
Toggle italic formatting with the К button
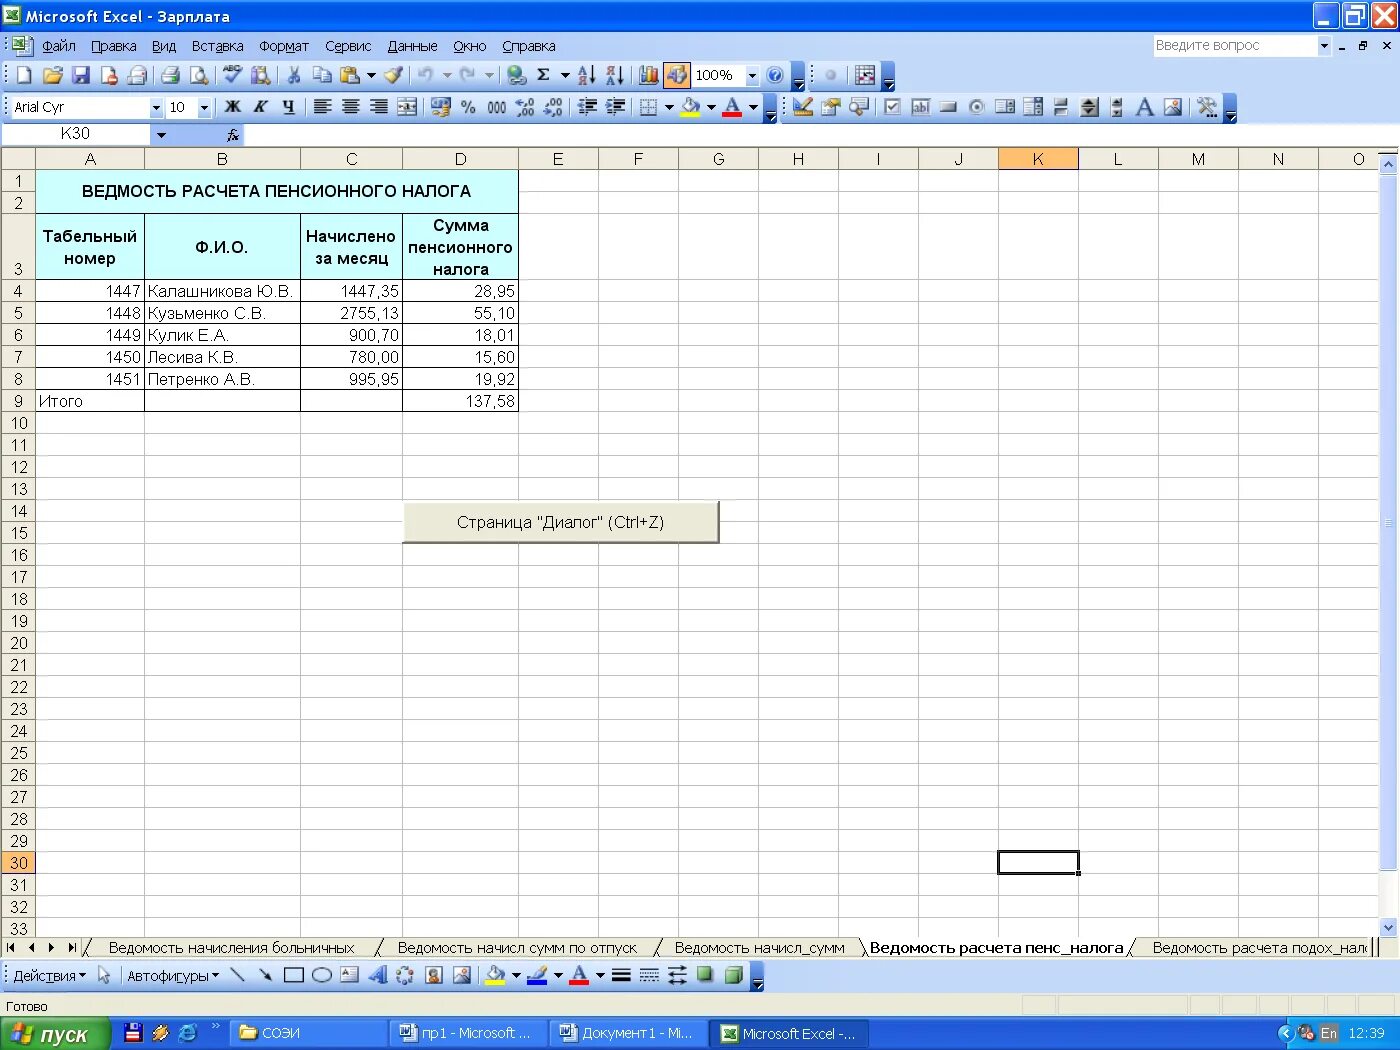tap(260, 107)
